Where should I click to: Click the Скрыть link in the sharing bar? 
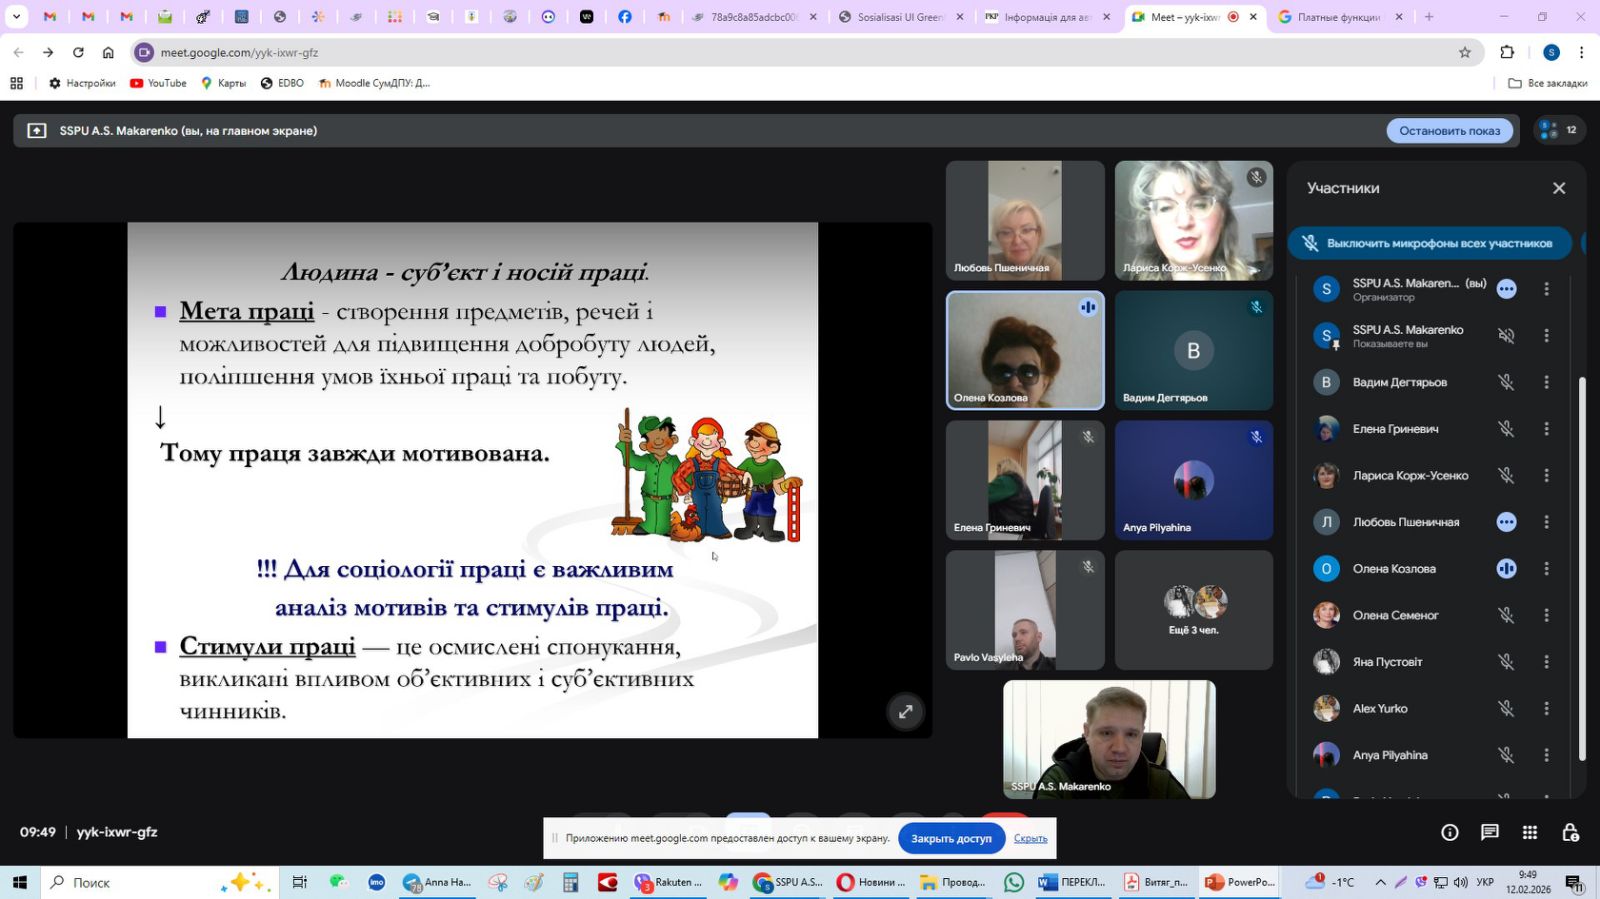[x=1030, y=838]
